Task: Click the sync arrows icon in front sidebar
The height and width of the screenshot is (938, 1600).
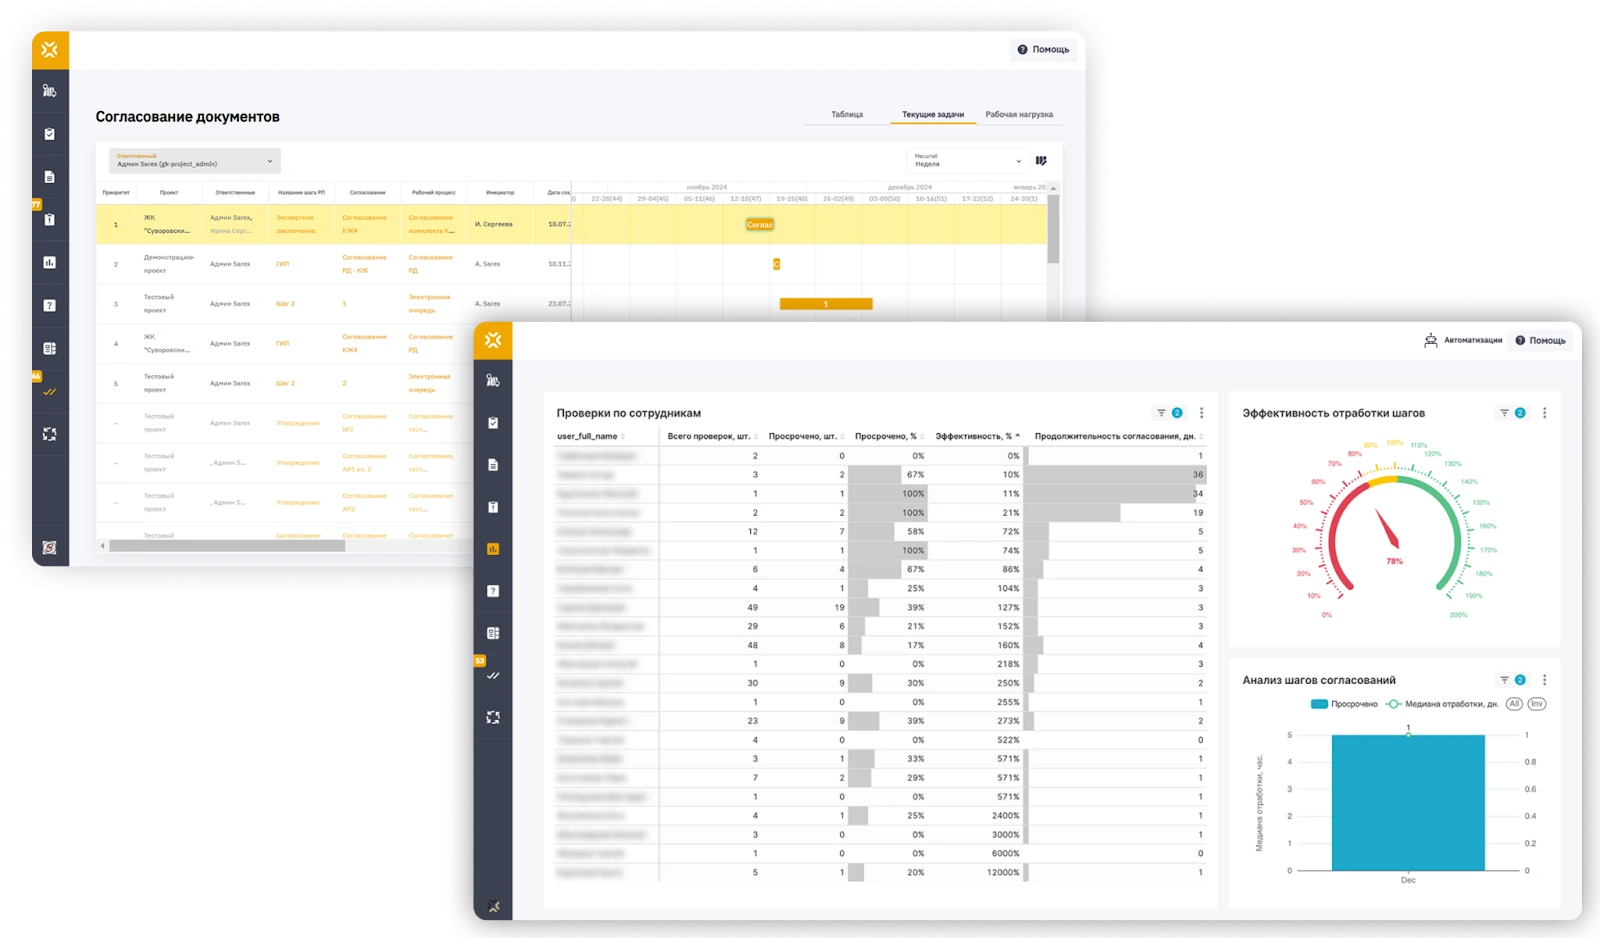Action: pyautogui.click(x=493, y=717)
